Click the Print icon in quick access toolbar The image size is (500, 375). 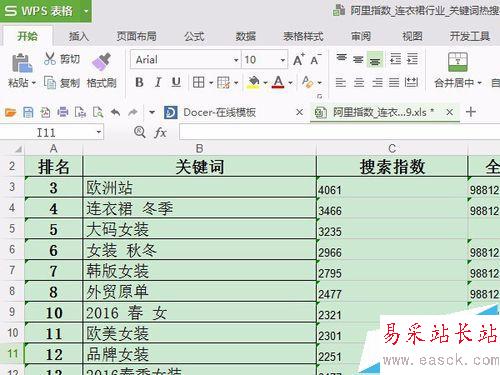click(63, 112)
